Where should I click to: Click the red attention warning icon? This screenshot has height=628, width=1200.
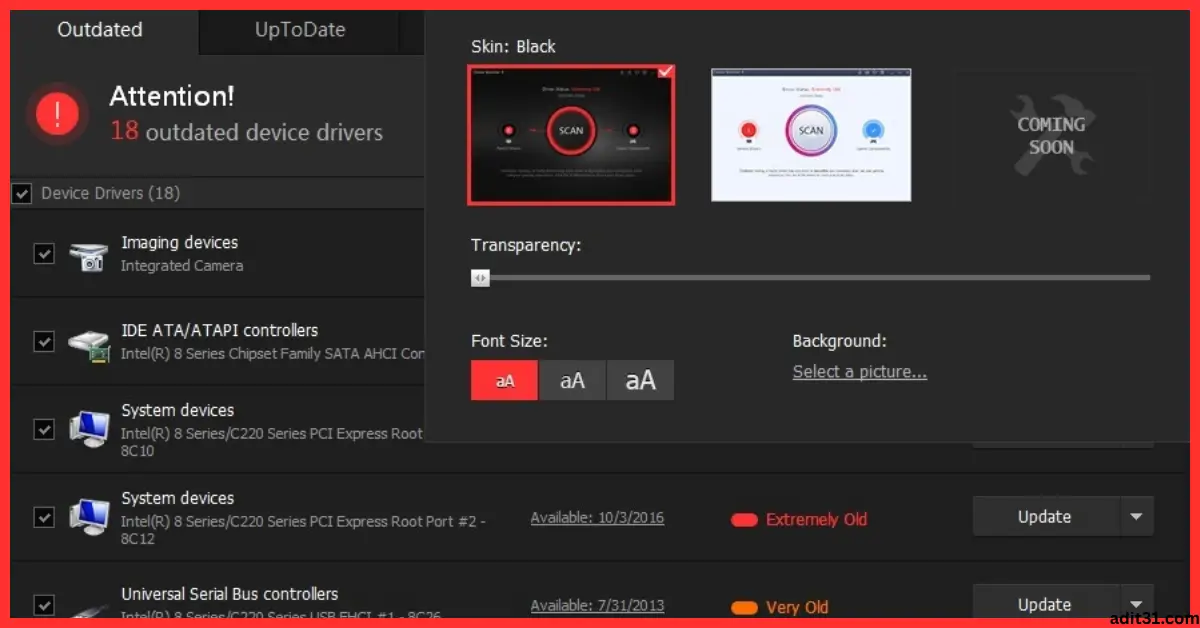58,115
